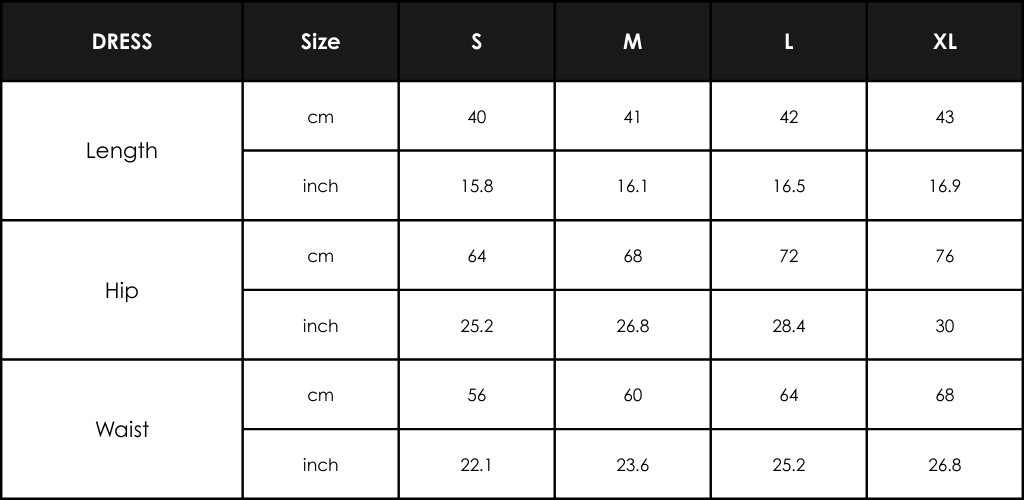Click the L size column header
Viewport: 1024px width, 500px height.
point(789,41)
